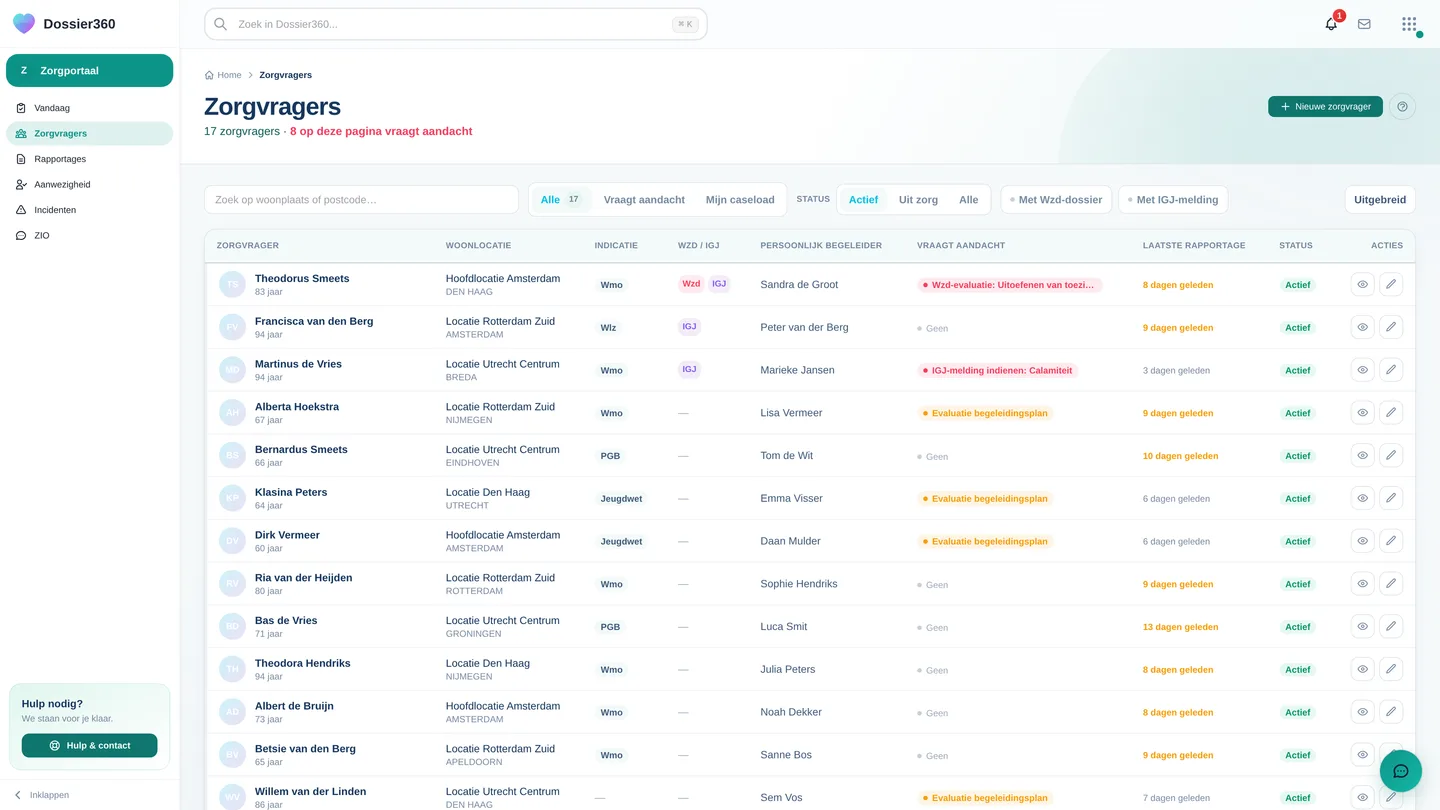Open the apps grid menu

pyautogui.click(x=1409, y=24)
